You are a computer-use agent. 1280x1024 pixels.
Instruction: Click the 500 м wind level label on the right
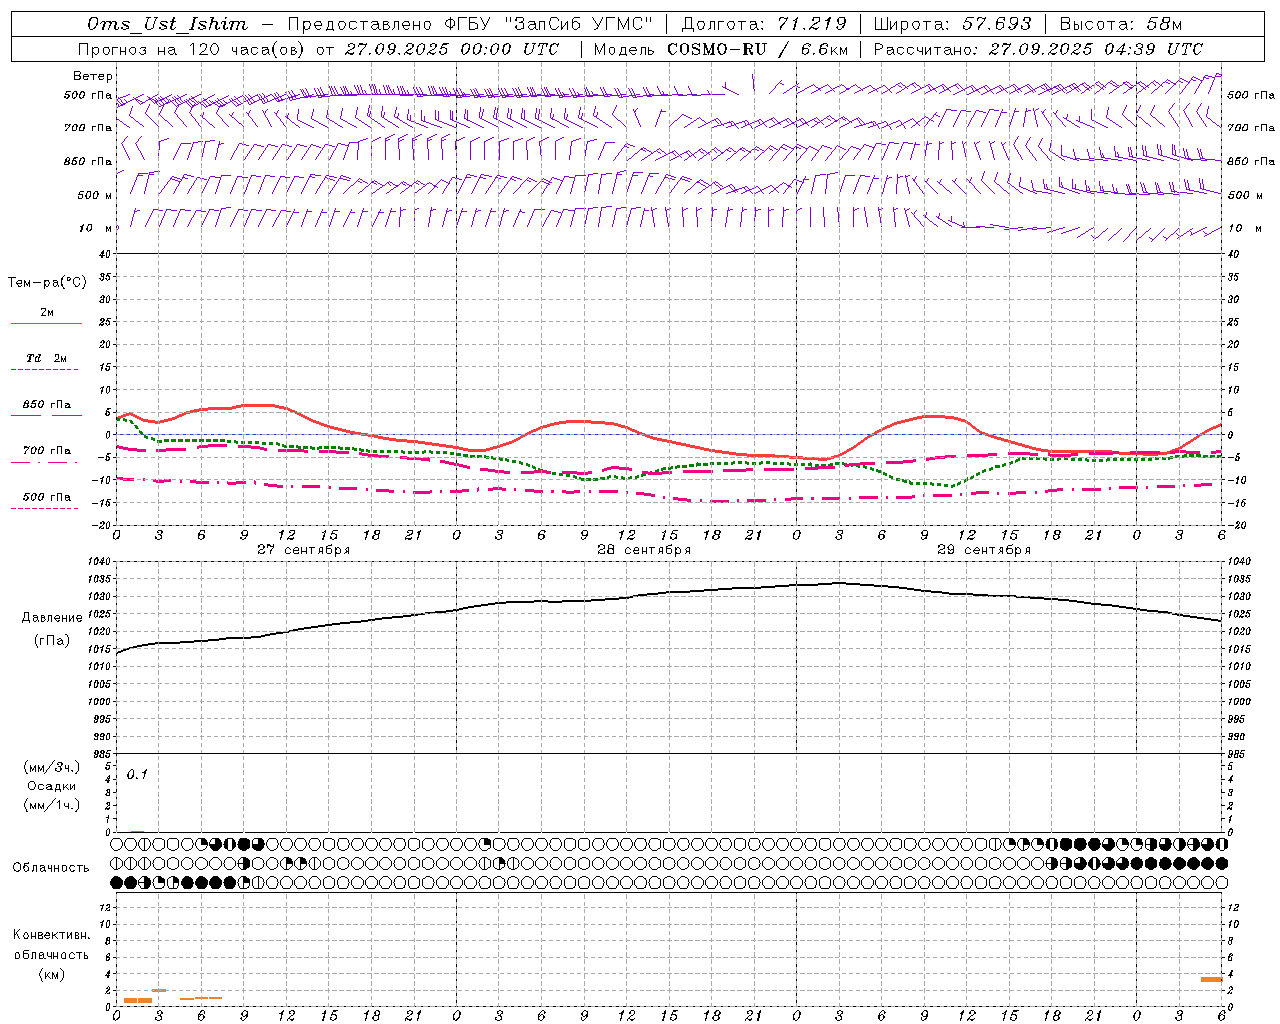tap(1244, 195)
